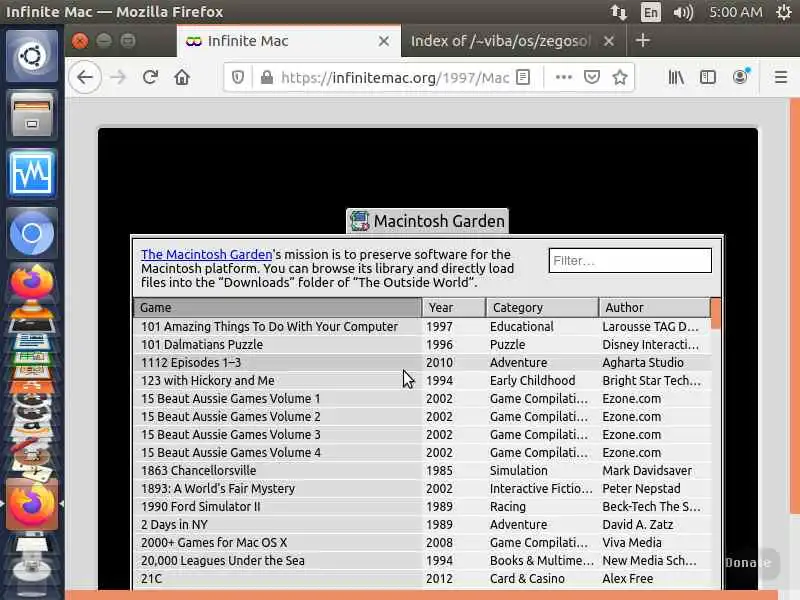The image size is (800, 600).
Task: Sort by the Game column header
Action: click(x=278, y=308)
